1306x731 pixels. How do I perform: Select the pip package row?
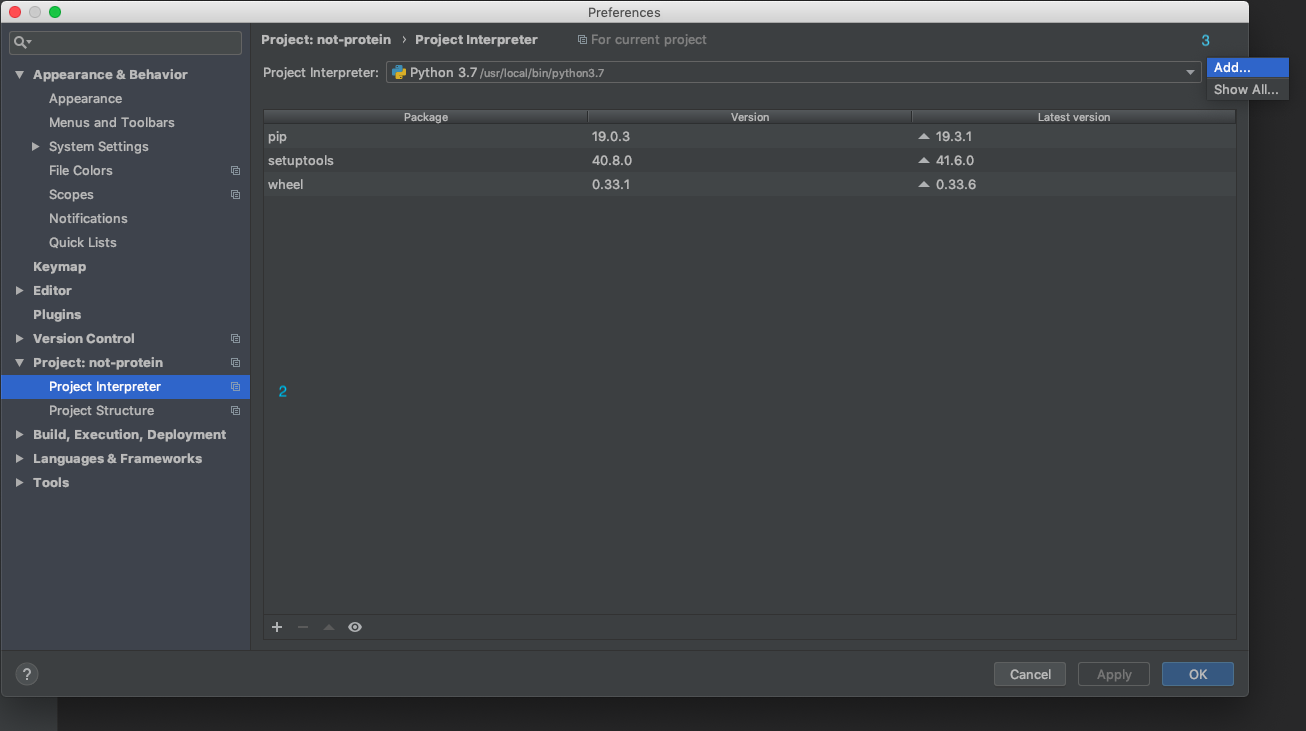(x=750, y=136)
